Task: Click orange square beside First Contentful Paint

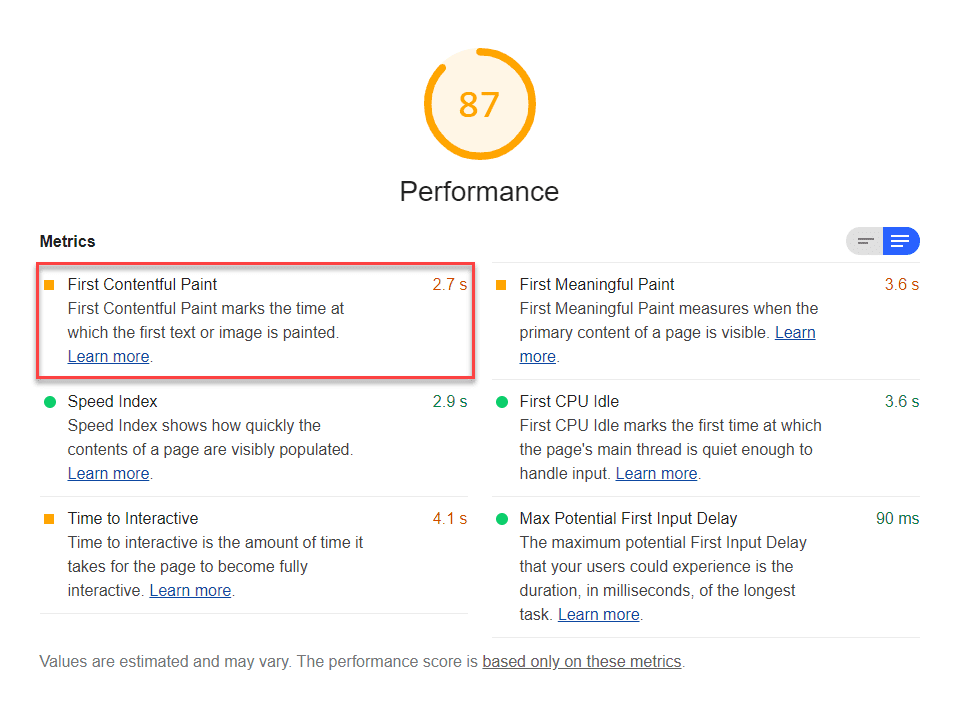Action: click(x=50, y=285)
